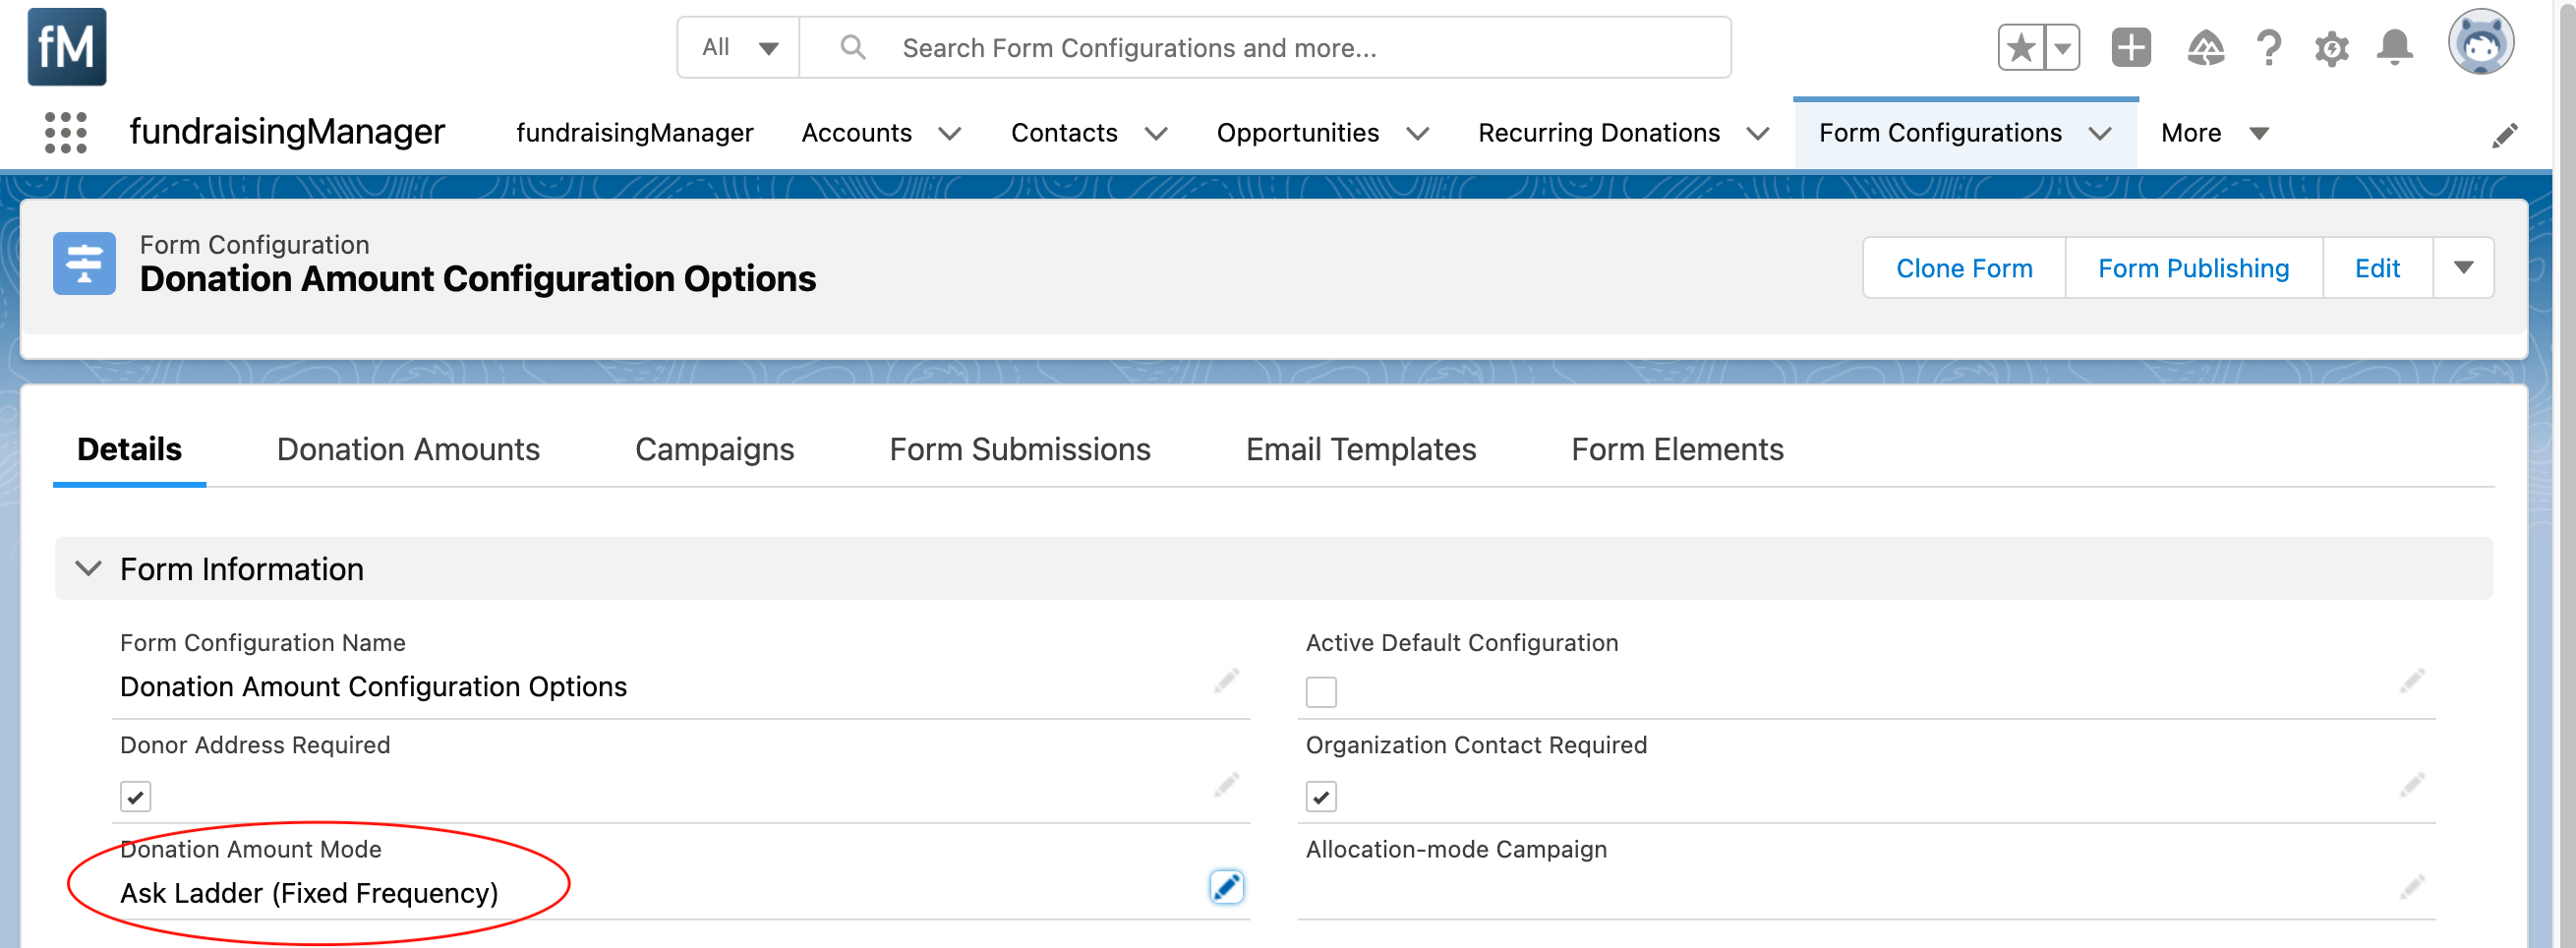This screenshot has width=2576, height=948.
Task: Toggle Organization Contact Required checkbox
Action: pos(1321,797)
